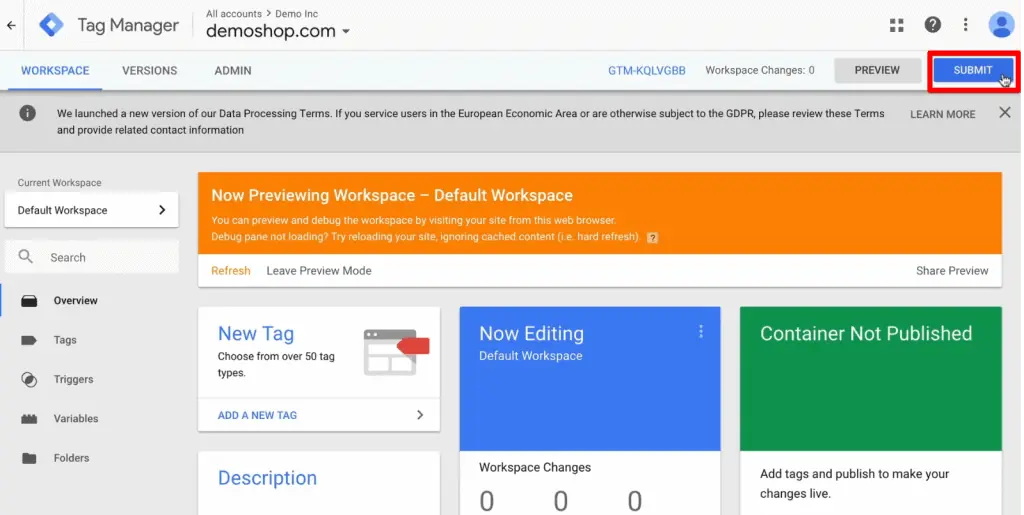Screen dimensions: 1024x515
Task: Open the help question mark icon
Action: 933,25
